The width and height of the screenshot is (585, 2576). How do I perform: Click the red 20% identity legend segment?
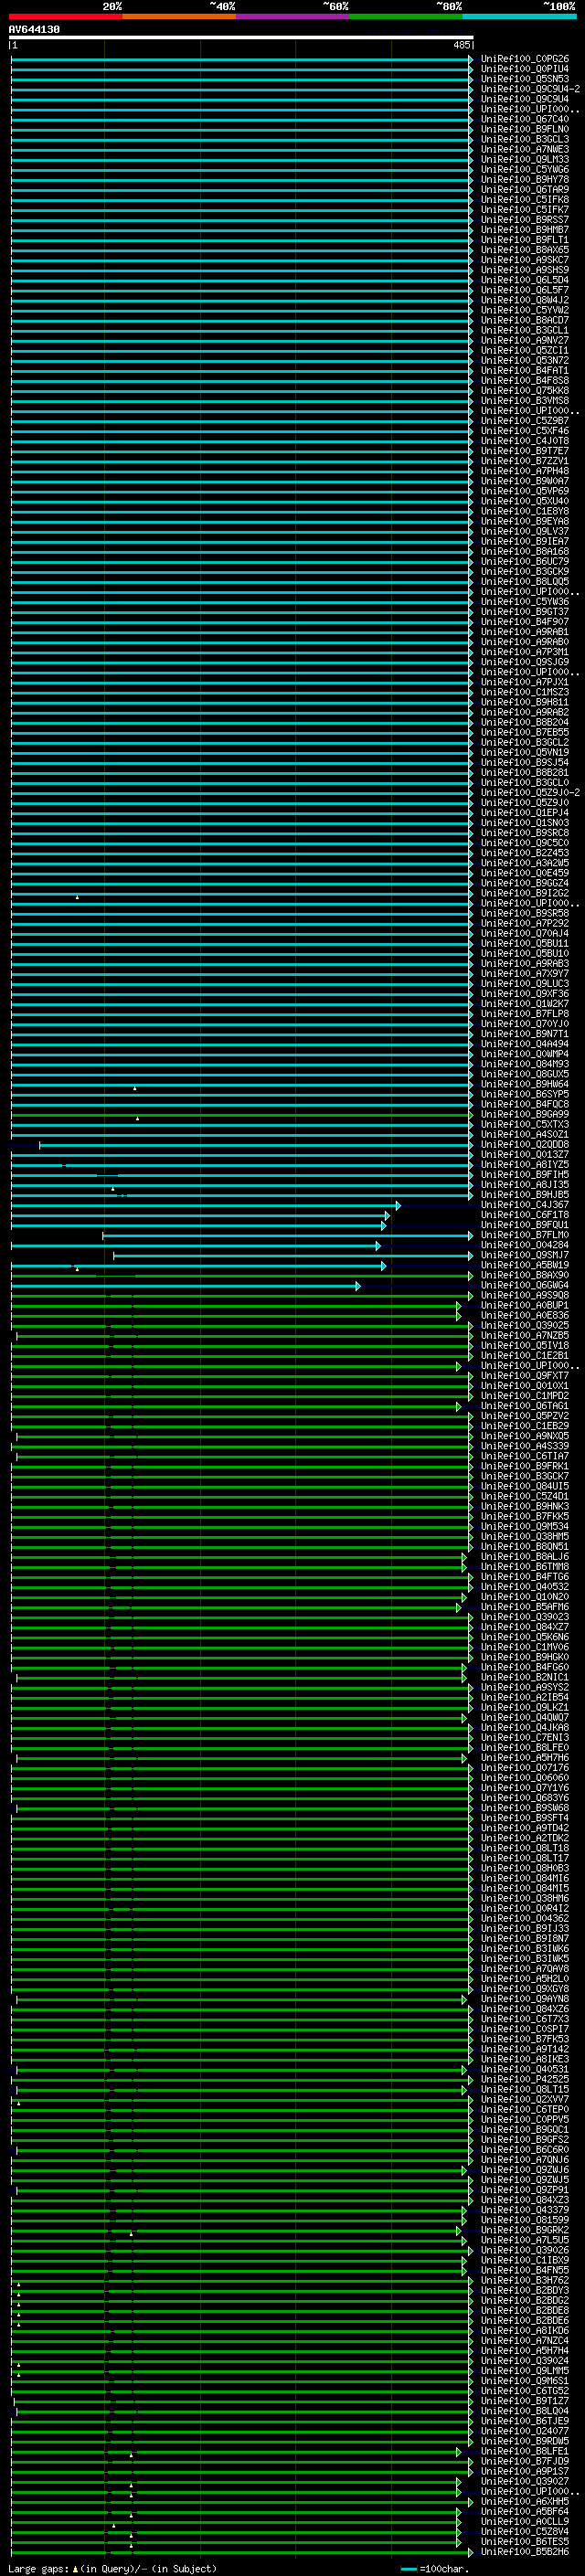coord(66,16)
